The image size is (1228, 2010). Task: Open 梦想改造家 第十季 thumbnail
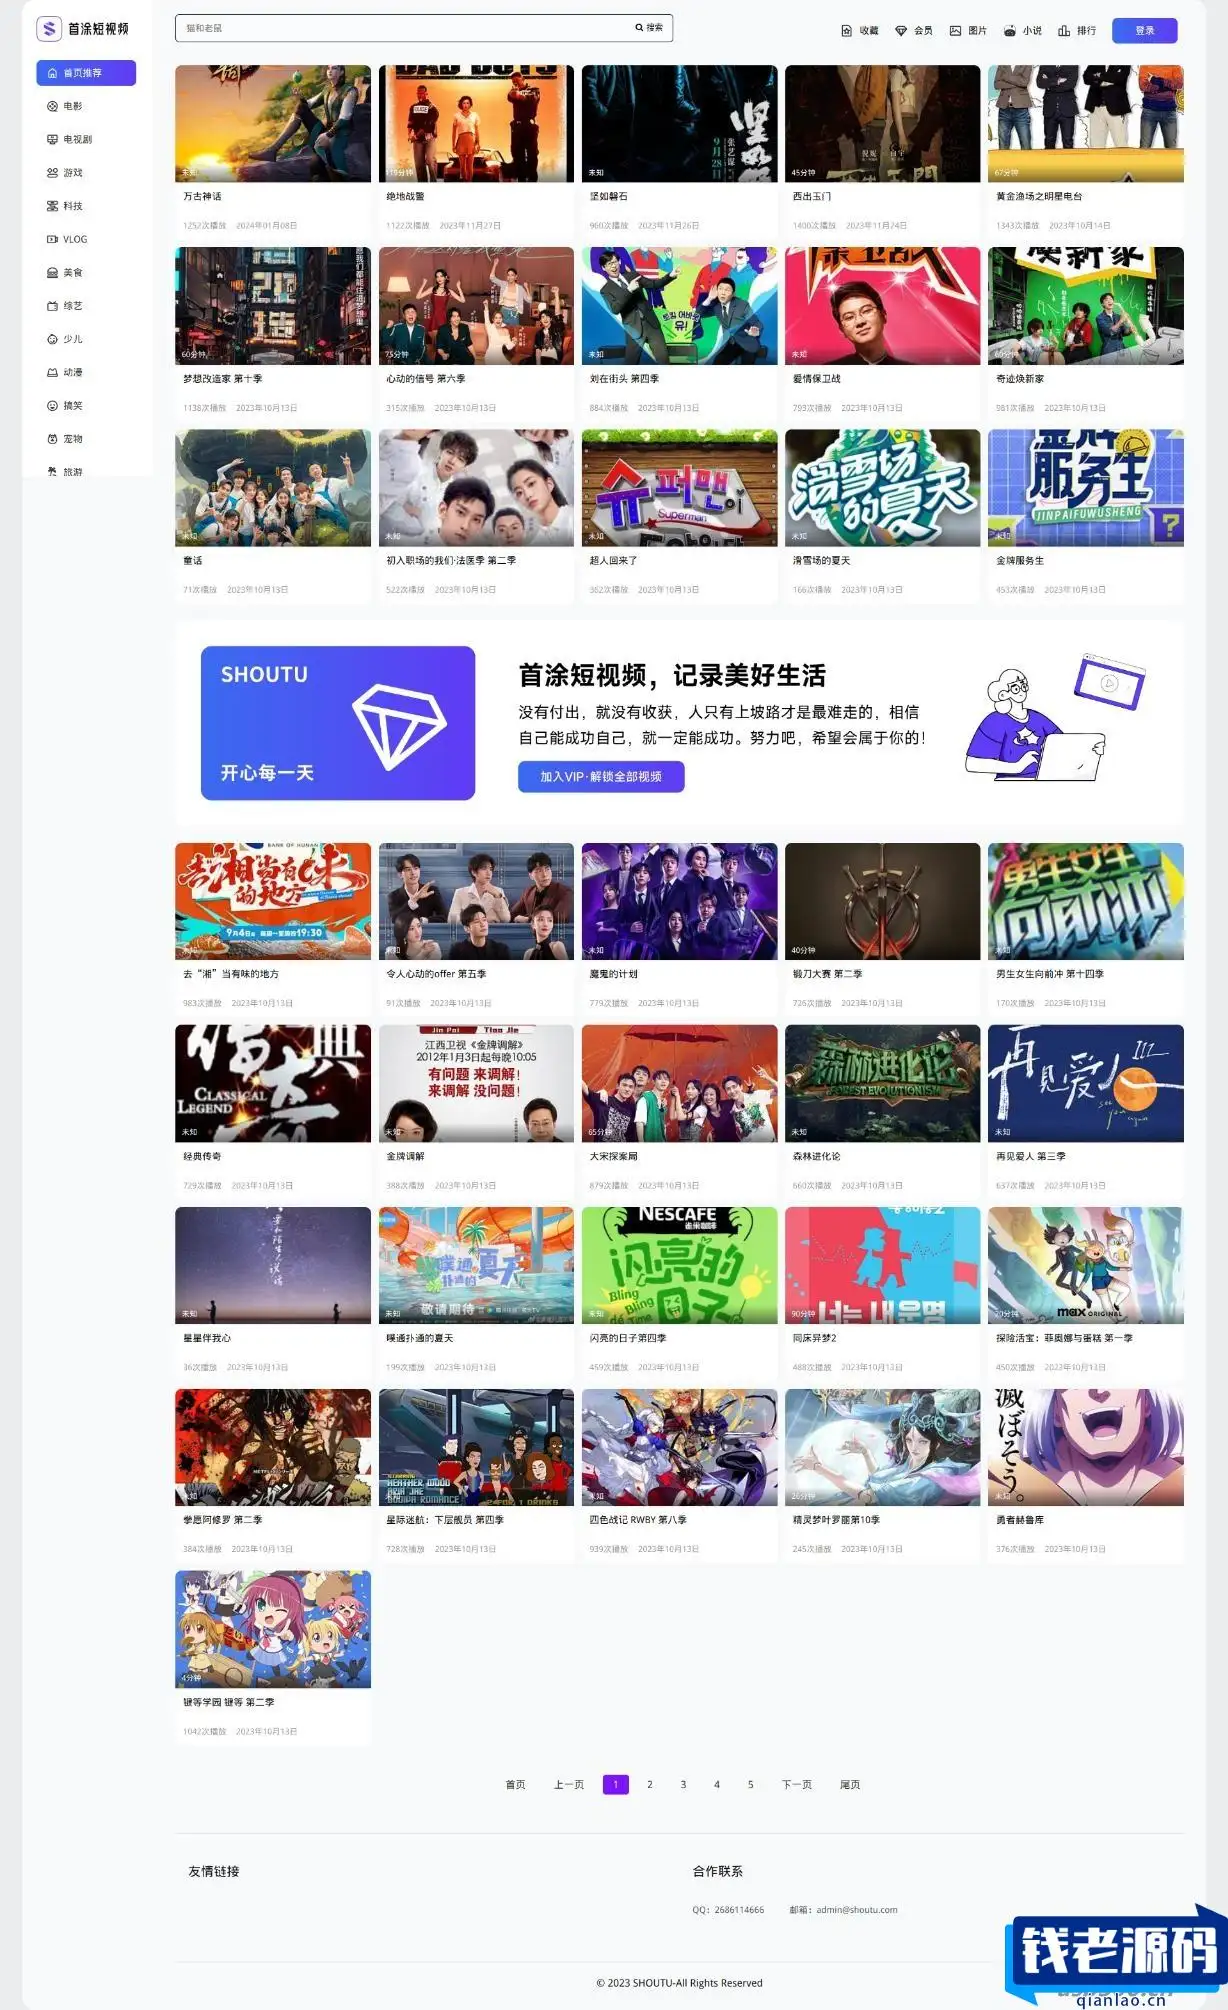pyautogui.click(x=273, y=306)
